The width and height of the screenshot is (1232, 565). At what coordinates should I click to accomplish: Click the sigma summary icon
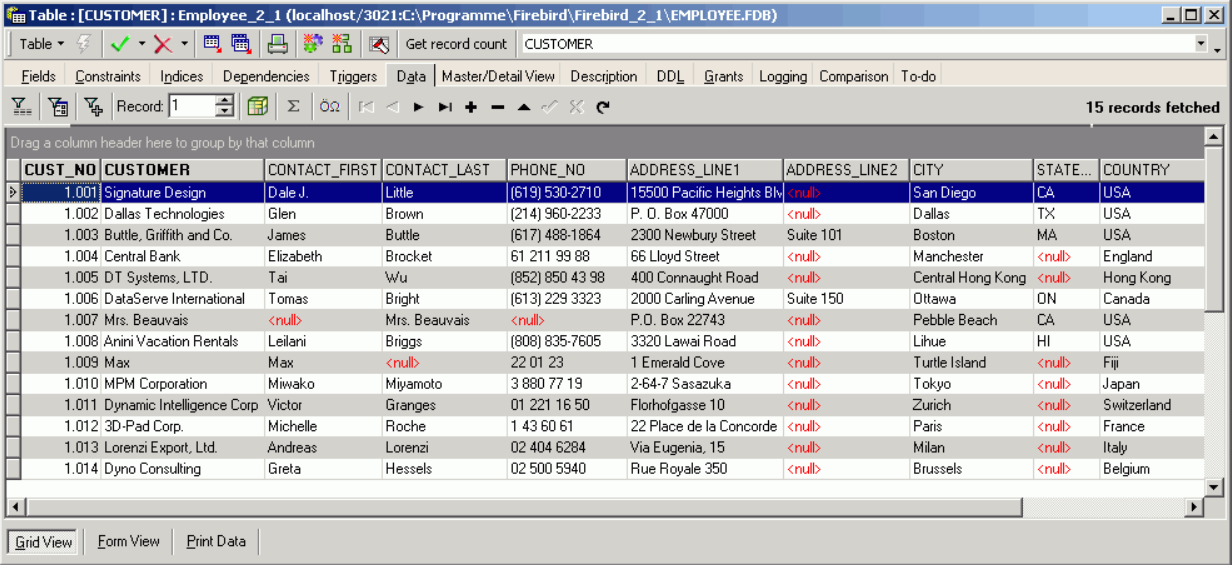click(293, 107)
